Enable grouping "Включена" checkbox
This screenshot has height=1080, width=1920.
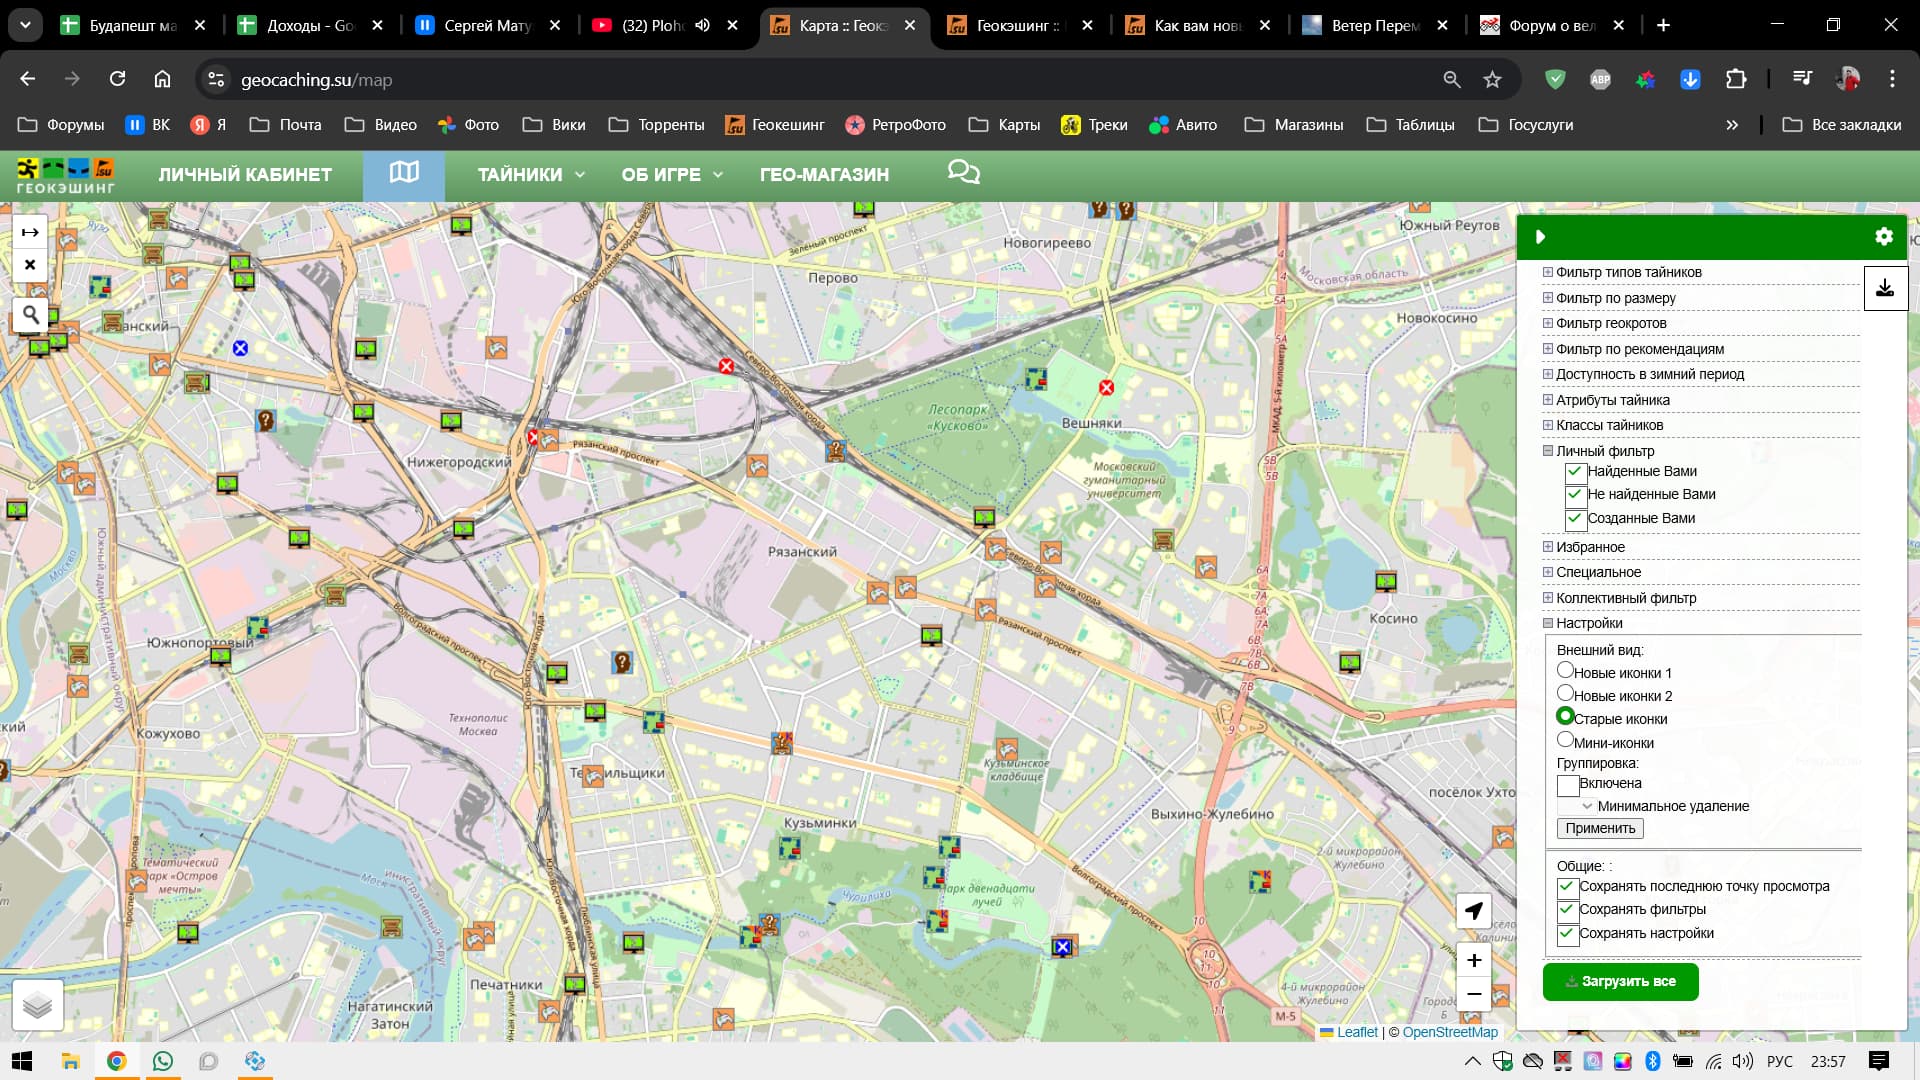click(x=1568, y=785)
